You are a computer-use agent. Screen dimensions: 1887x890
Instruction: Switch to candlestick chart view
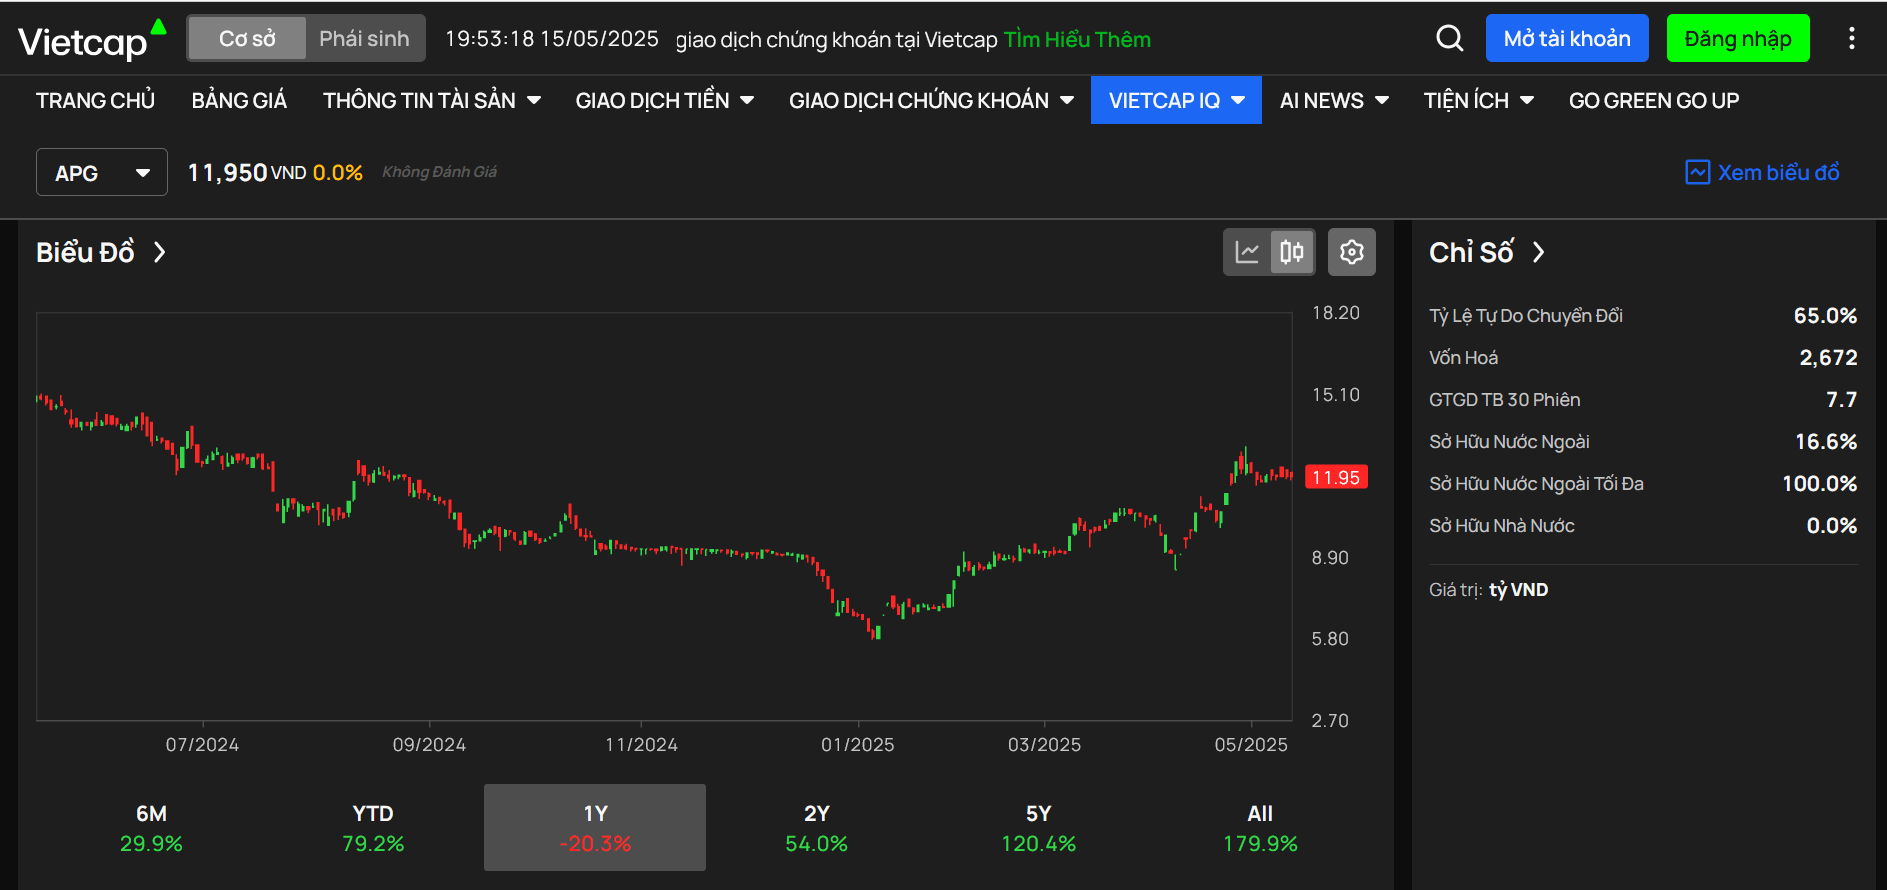1292,252
